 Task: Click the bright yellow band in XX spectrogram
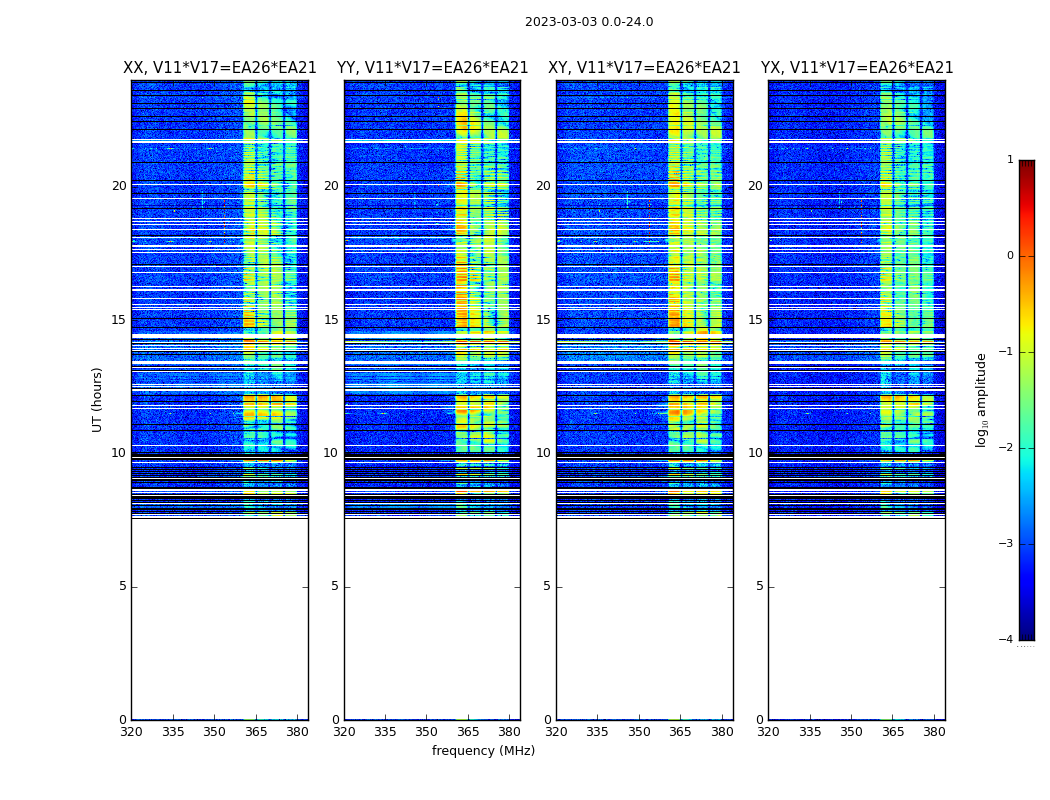249,300
